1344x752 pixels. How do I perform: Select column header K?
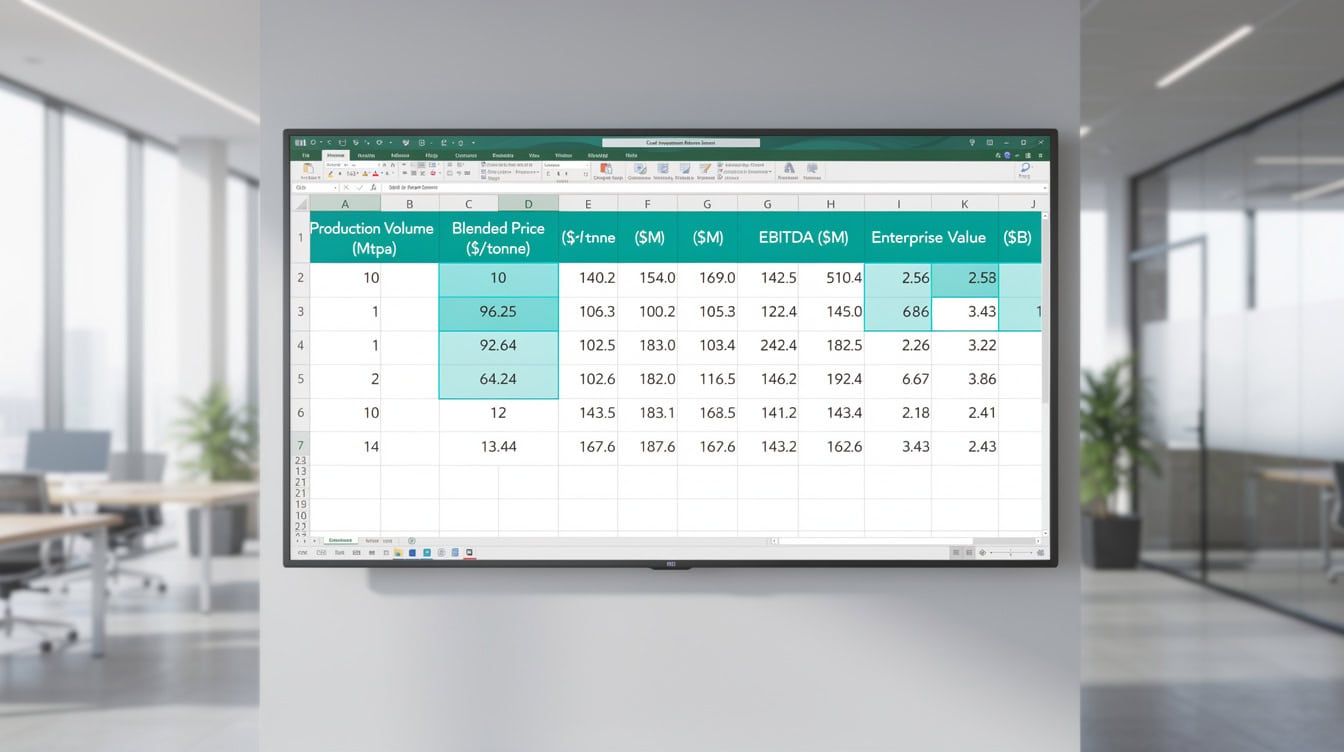965,203
